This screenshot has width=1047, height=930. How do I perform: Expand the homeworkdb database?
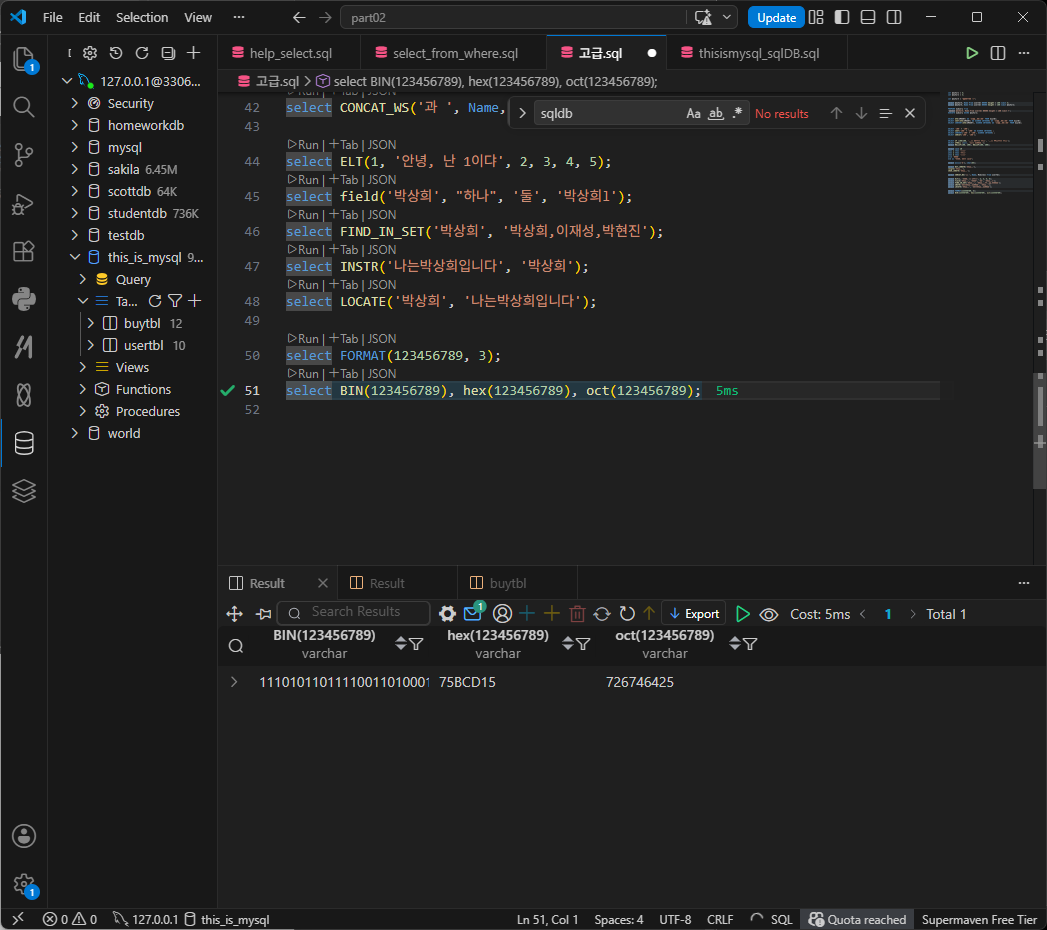(75, 126)
